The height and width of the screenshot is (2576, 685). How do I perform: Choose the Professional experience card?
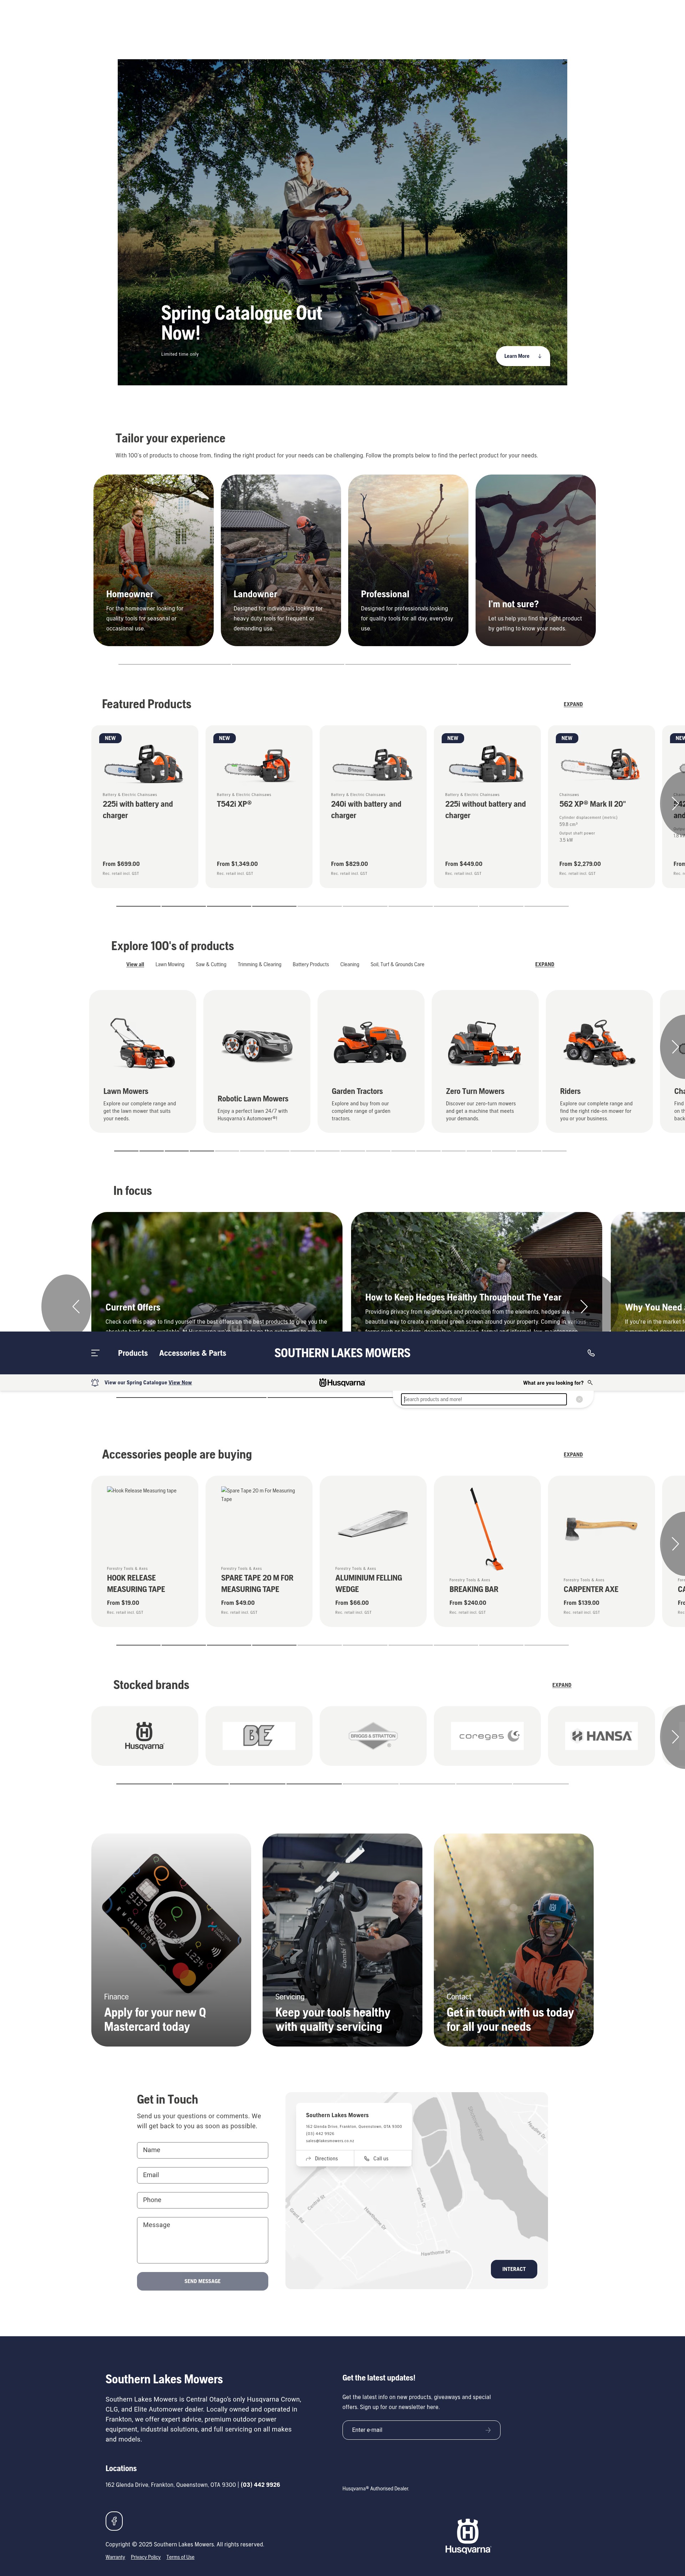point(408,560)
